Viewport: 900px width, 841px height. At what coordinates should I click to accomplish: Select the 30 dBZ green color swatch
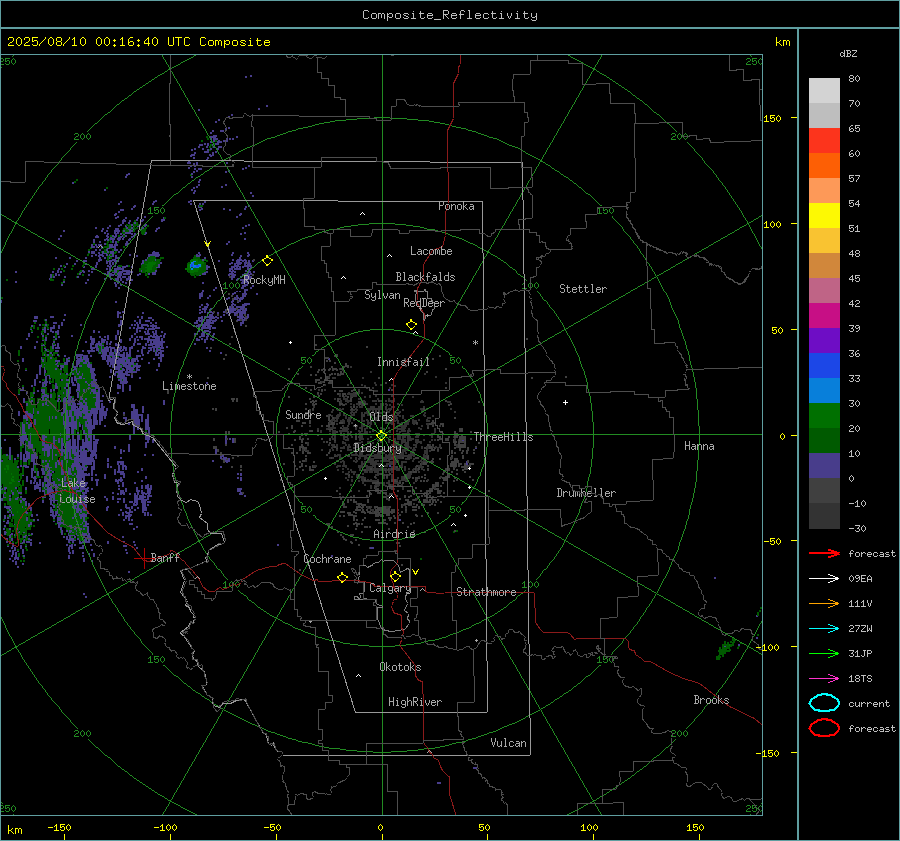click(824, 416)
